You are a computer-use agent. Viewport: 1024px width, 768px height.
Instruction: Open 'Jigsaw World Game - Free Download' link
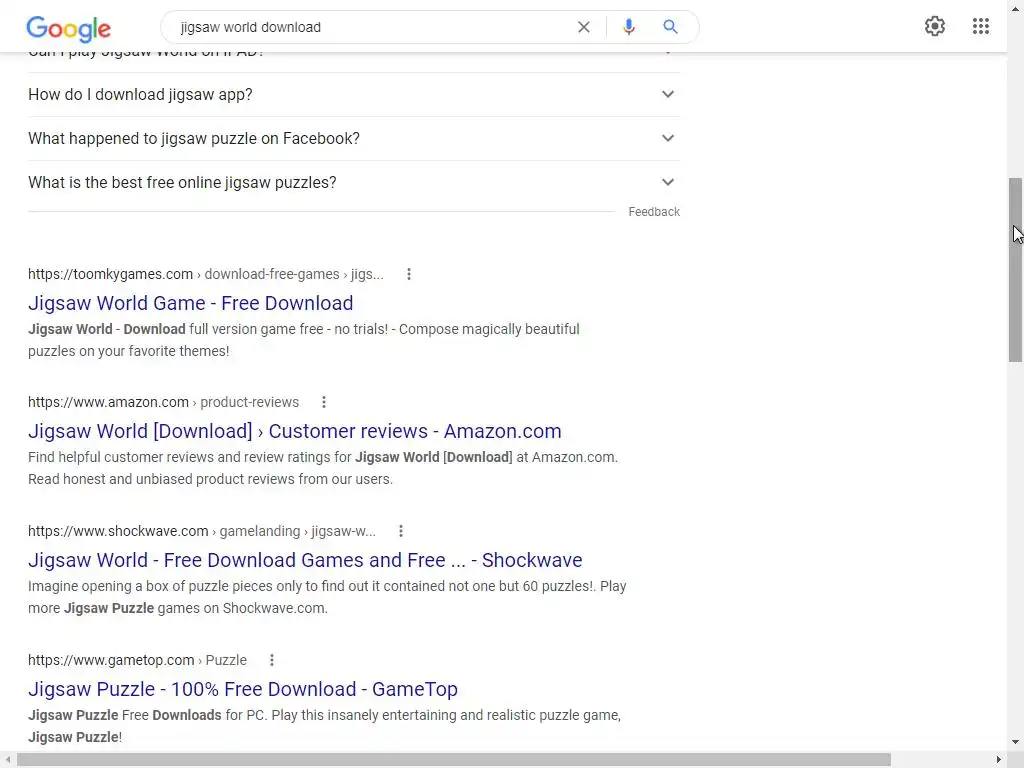[x=191, y=303]
